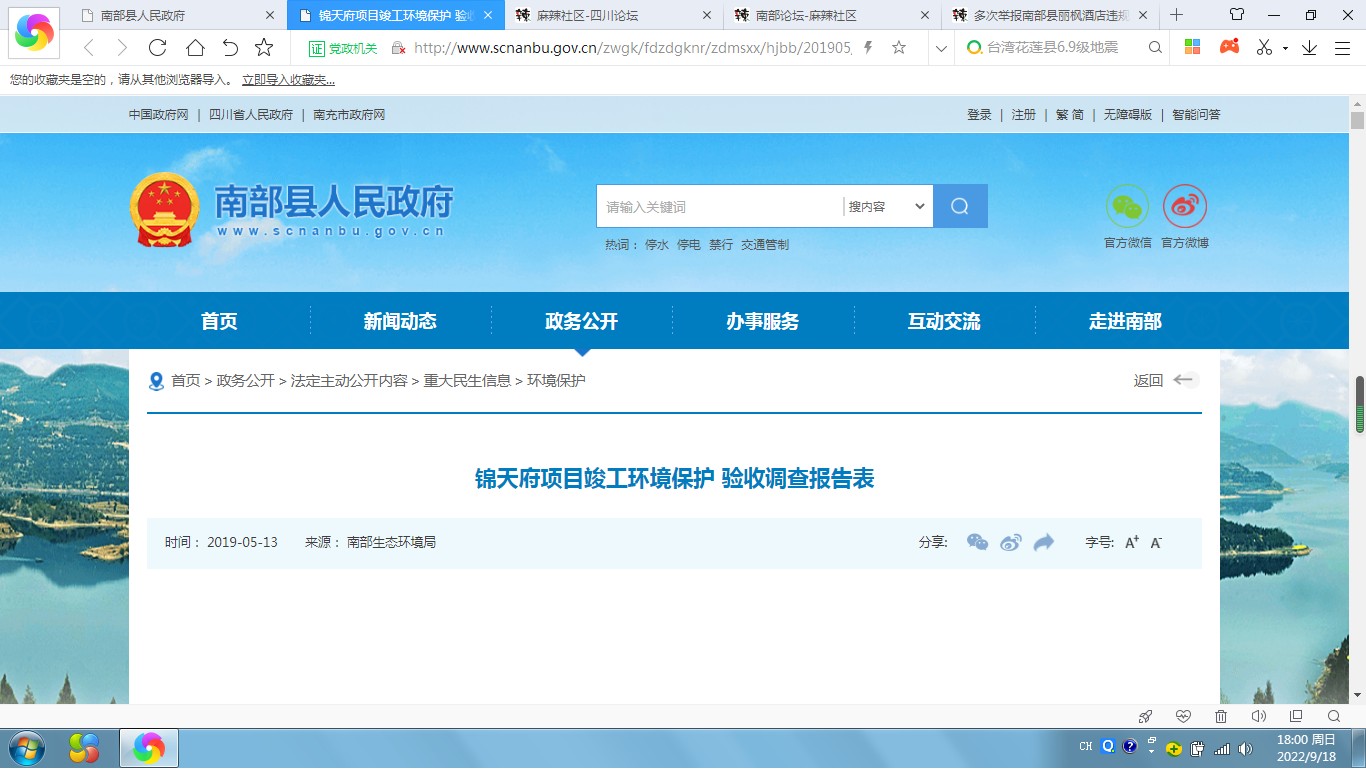The height and width of the screenshot is (780, 1366).
Task: Click the blue magnifier search button
Action: click(x=960, y=206)
